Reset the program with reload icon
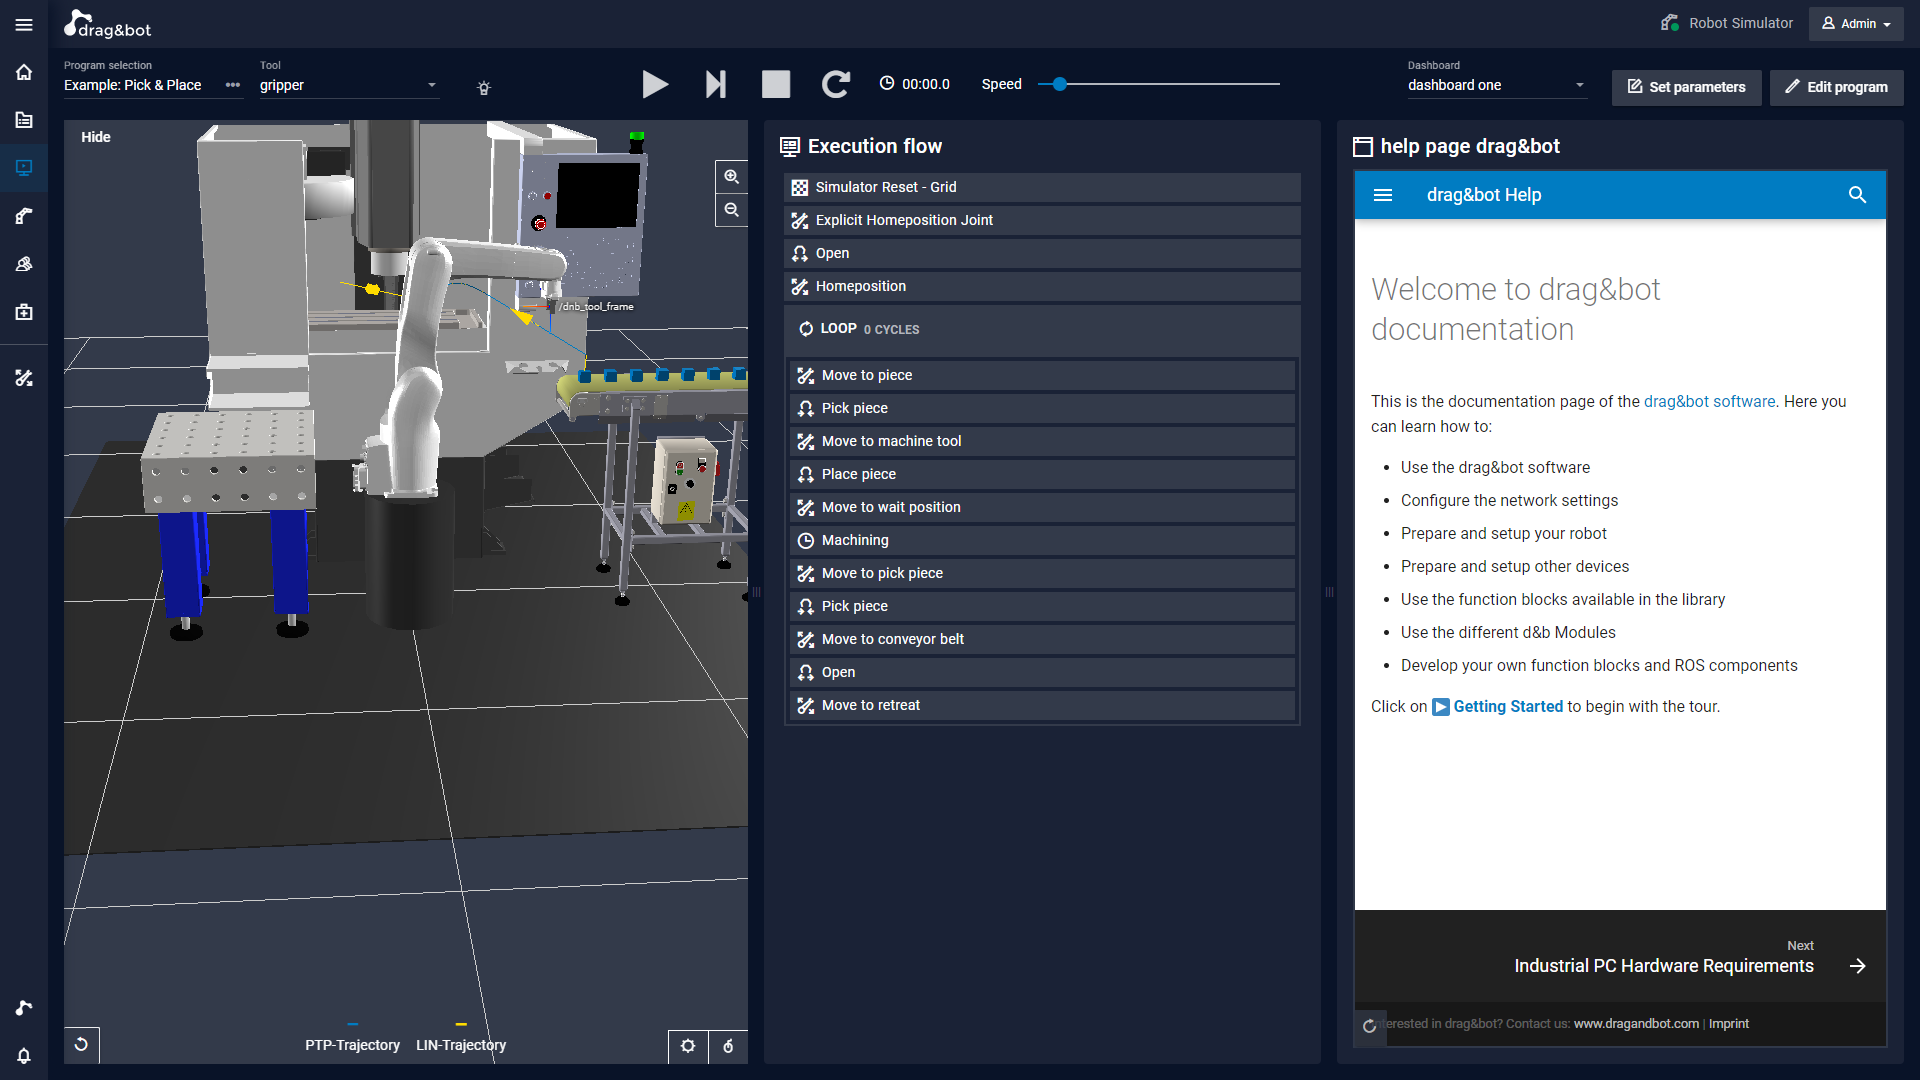This screenshot has width=1920, height=1080. click(x=836, y=84)
